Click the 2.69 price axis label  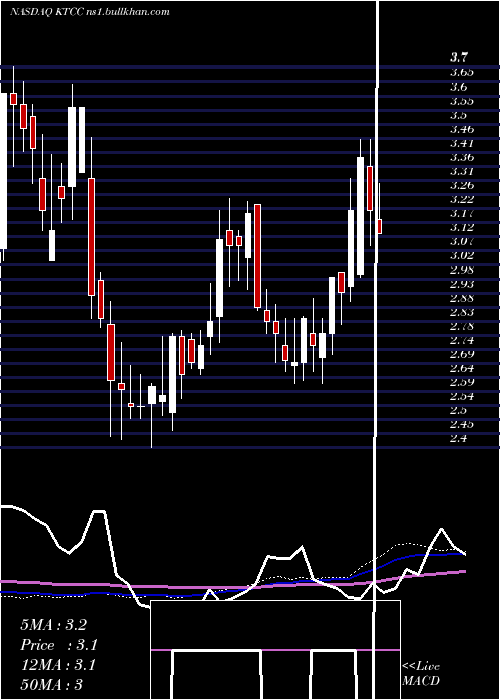462,354
